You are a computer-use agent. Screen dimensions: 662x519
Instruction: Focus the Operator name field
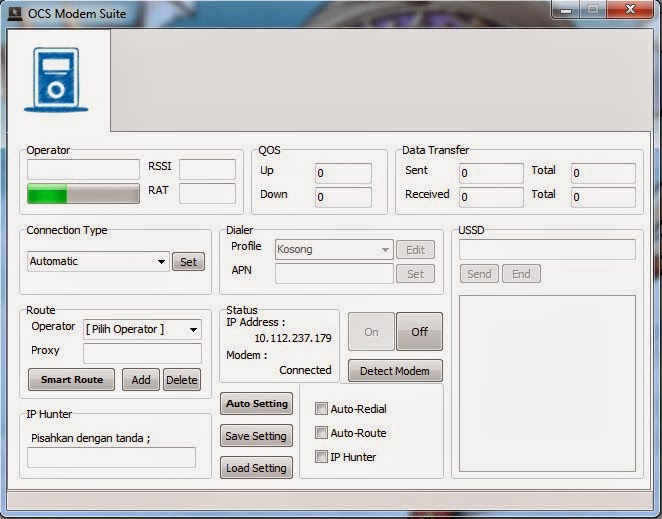[83, 169]
